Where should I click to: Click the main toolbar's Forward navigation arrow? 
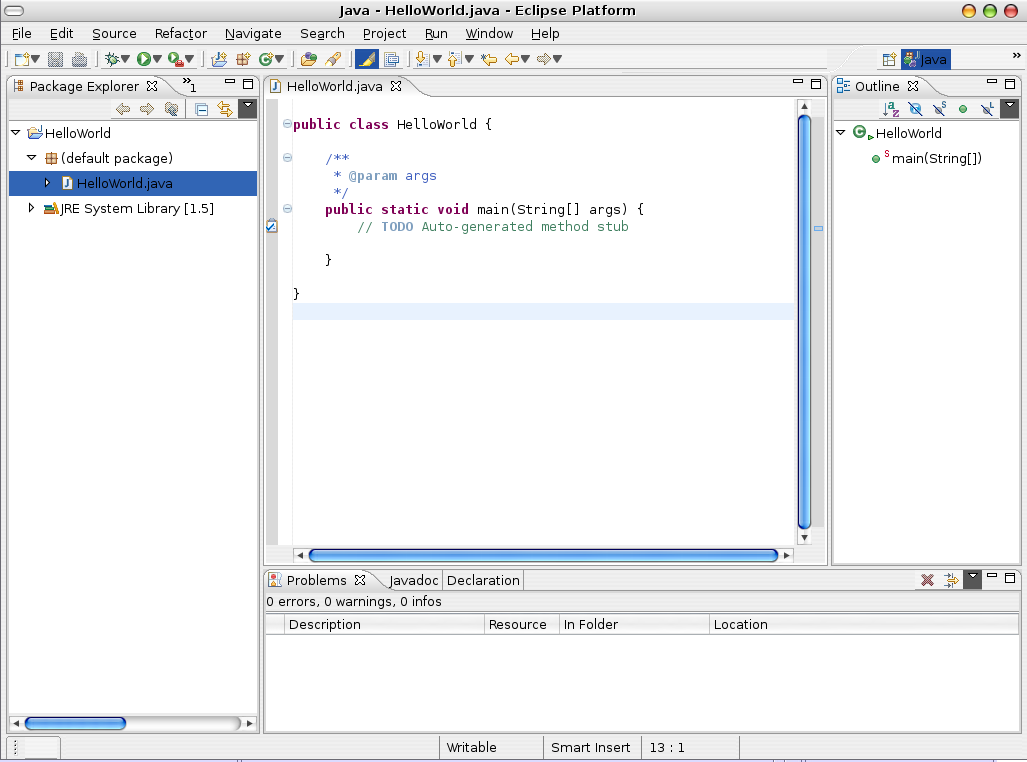pyautogui.click(x=544, y=59)
